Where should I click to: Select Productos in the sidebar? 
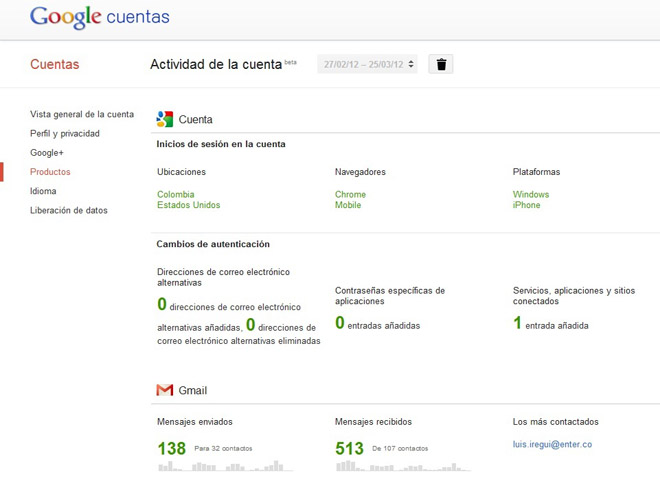tap(50, 172)
